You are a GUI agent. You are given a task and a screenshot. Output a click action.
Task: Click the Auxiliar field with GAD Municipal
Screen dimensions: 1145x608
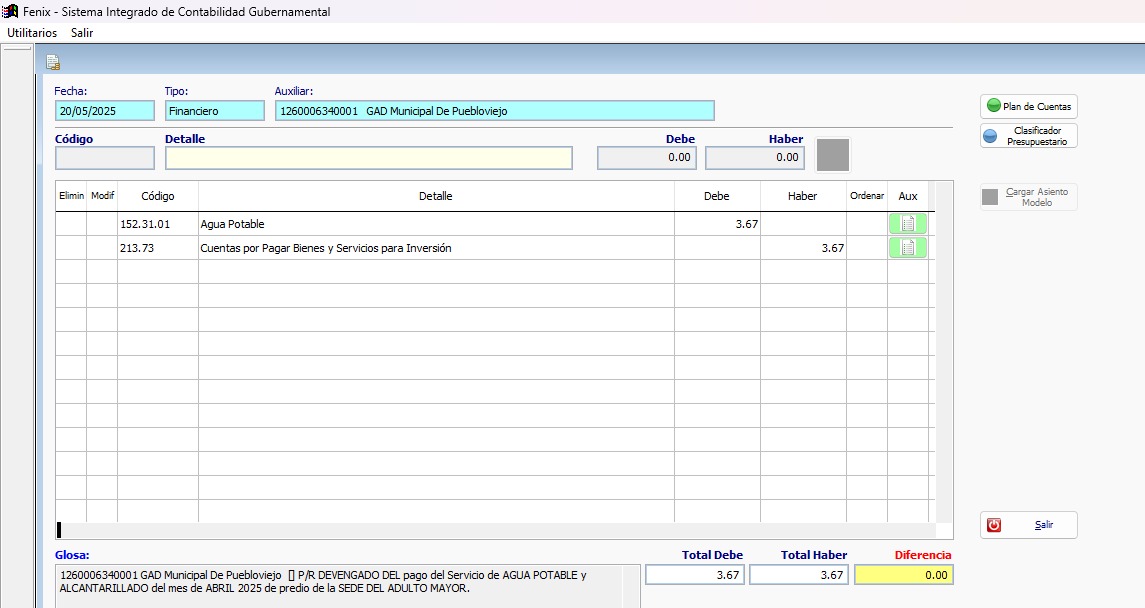point(494,111)
